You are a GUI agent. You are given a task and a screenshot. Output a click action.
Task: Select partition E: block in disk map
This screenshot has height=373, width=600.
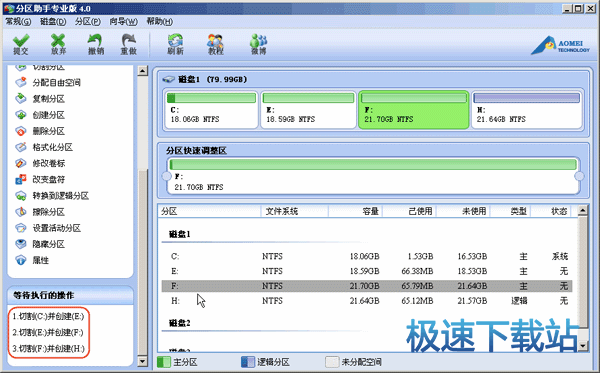[308, 109]
